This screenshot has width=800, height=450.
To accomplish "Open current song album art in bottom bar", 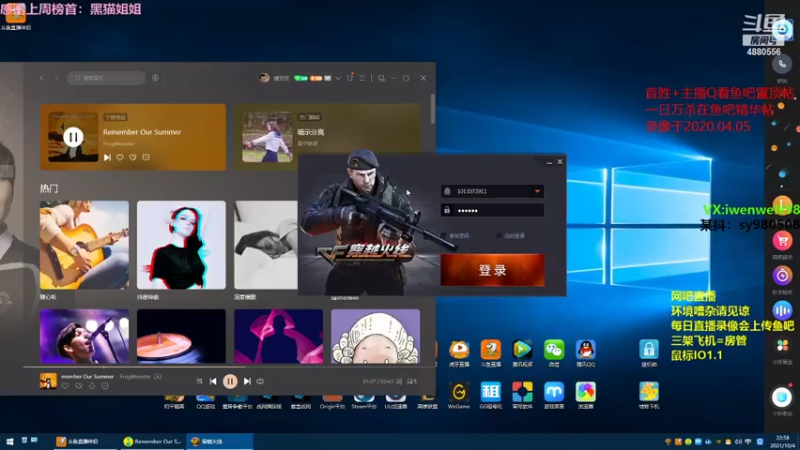I will point(48,381).
